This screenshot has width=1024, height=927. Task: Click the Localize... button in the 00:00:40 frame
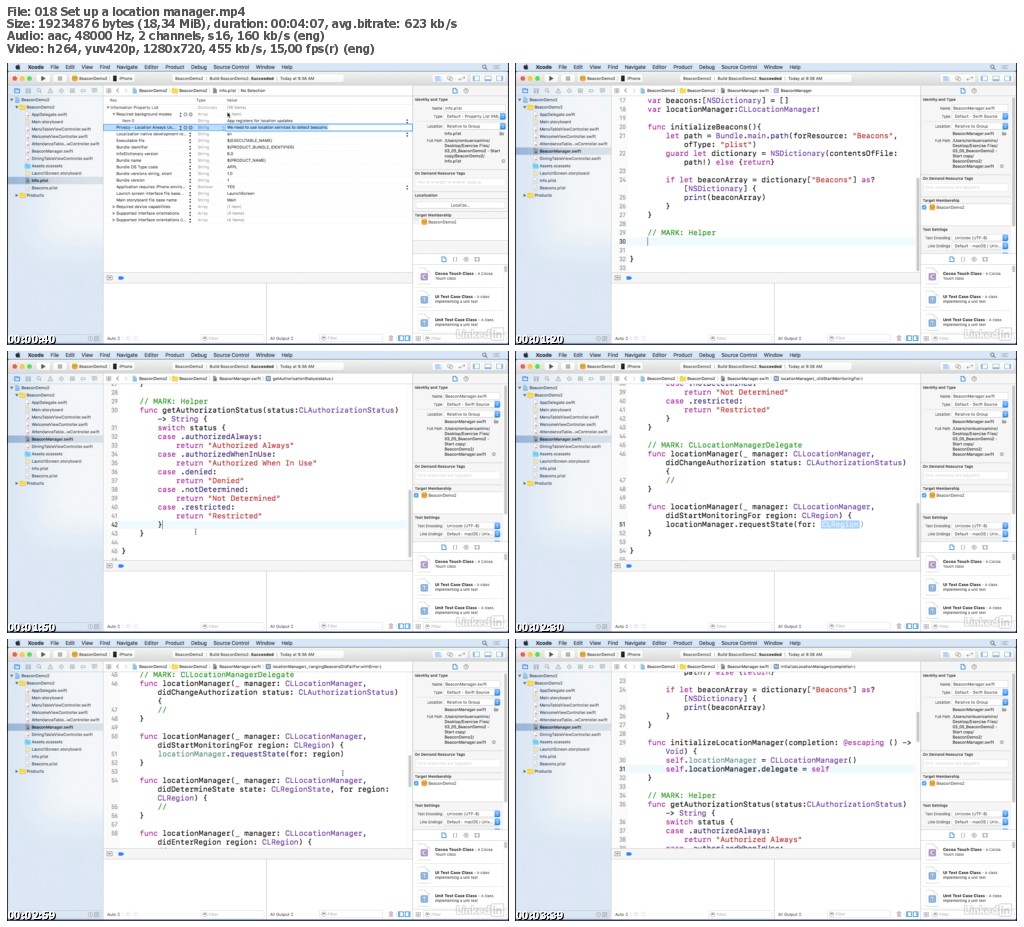coord(459,204)
